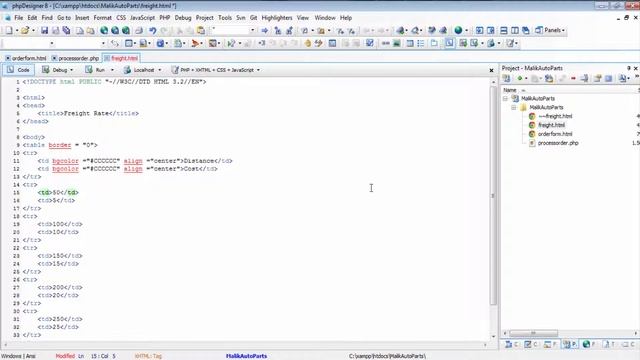Viewport: 640px width, 360px height.
Task: Open the Format menu
Action: 102,18
